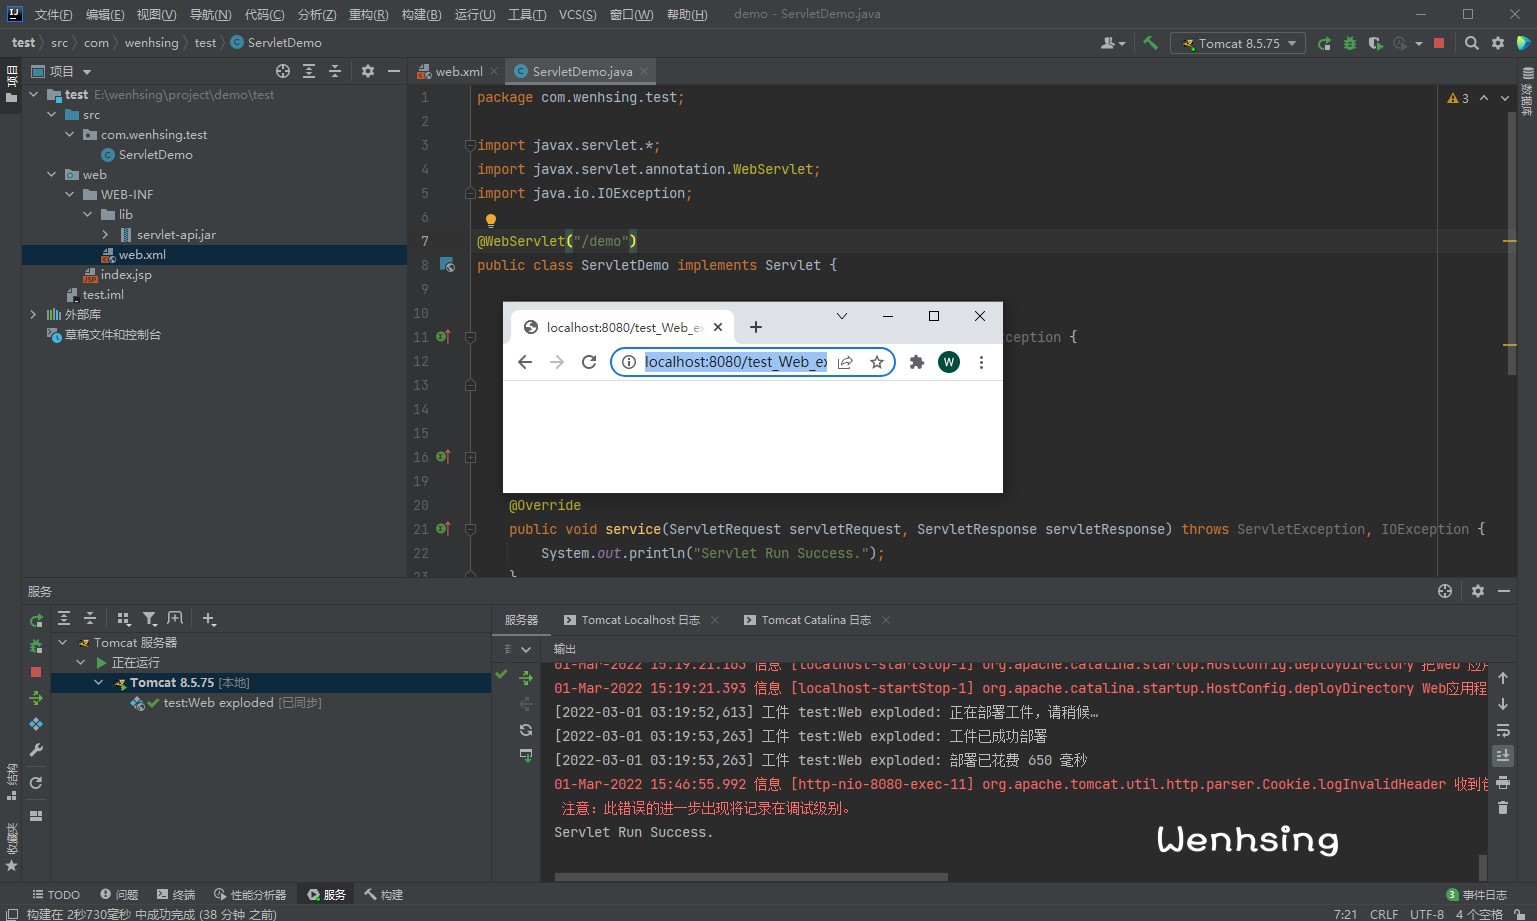This screenshot has height=921, width=1537.
Task: Click the deploy-all icon in Services sidebar
Action: pos(36,698)
